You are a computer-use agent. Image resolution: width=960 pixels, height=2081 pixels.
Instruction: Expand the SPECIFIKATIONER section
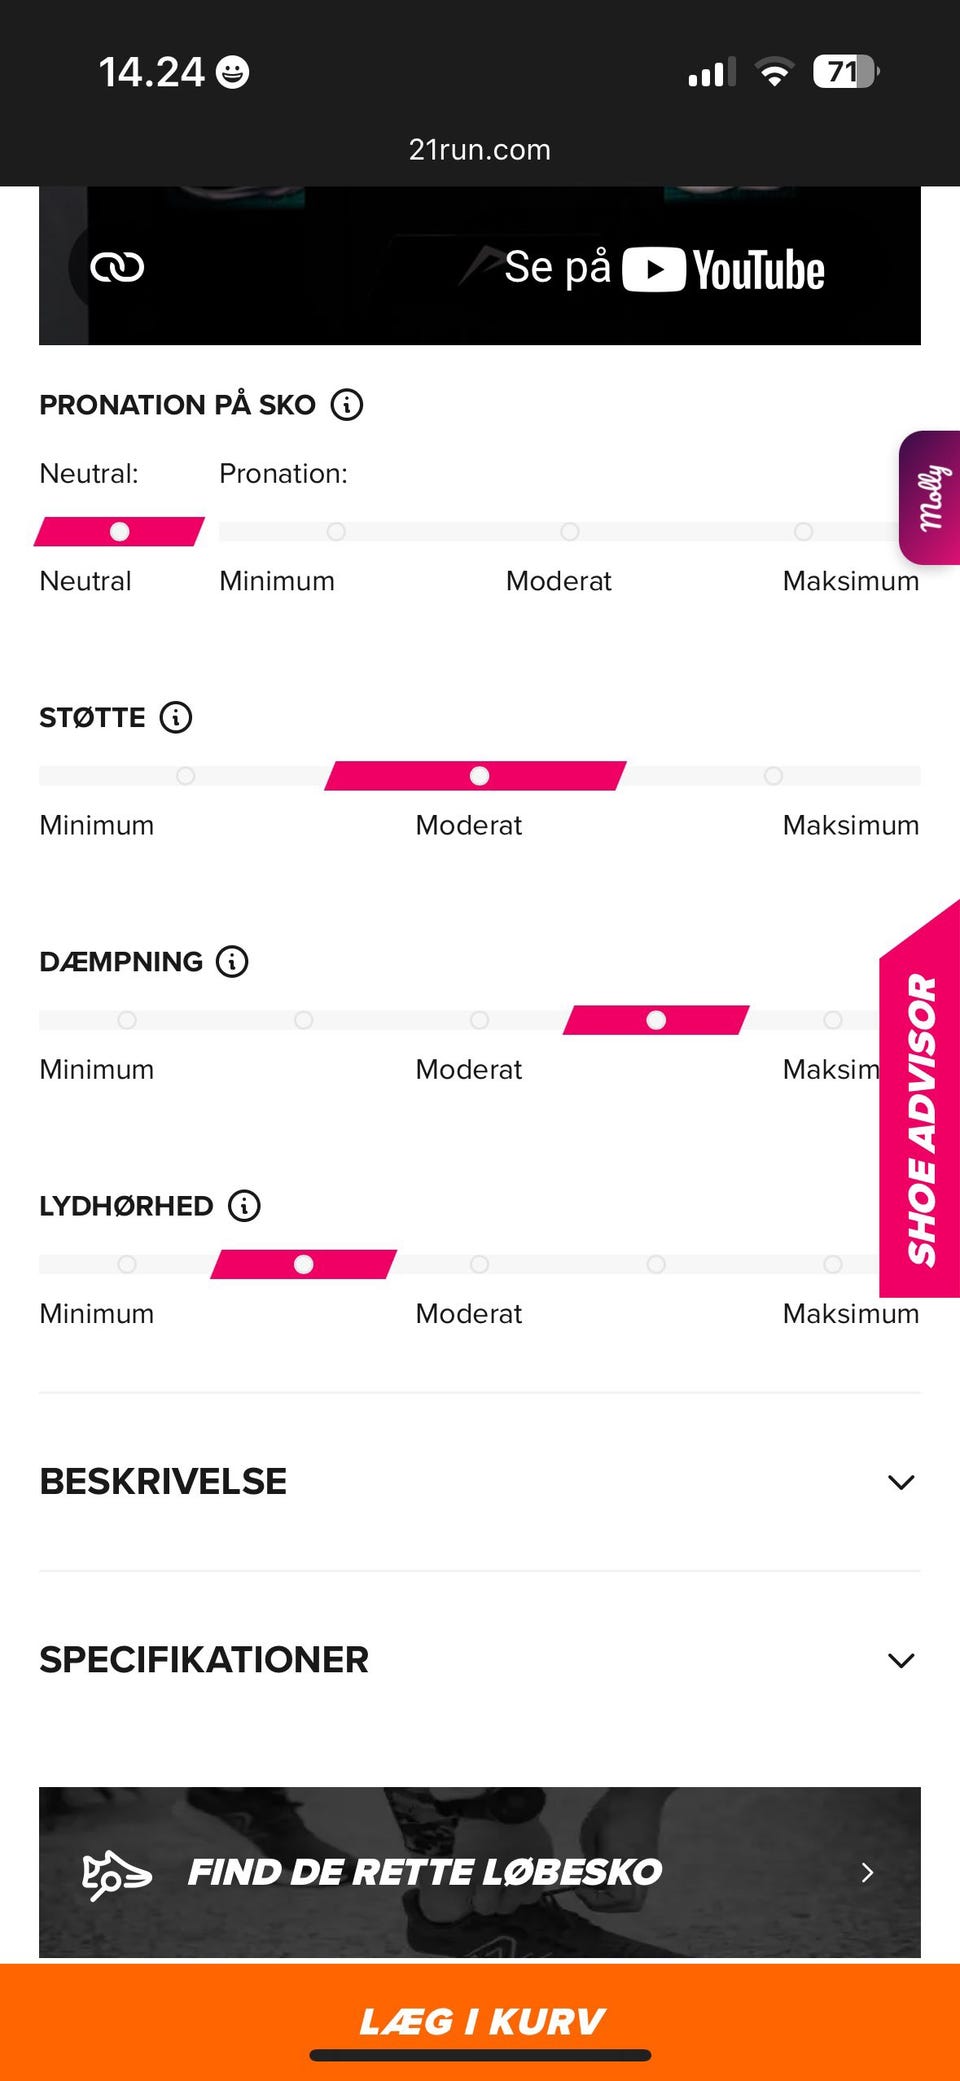(x=899, y=1659)
